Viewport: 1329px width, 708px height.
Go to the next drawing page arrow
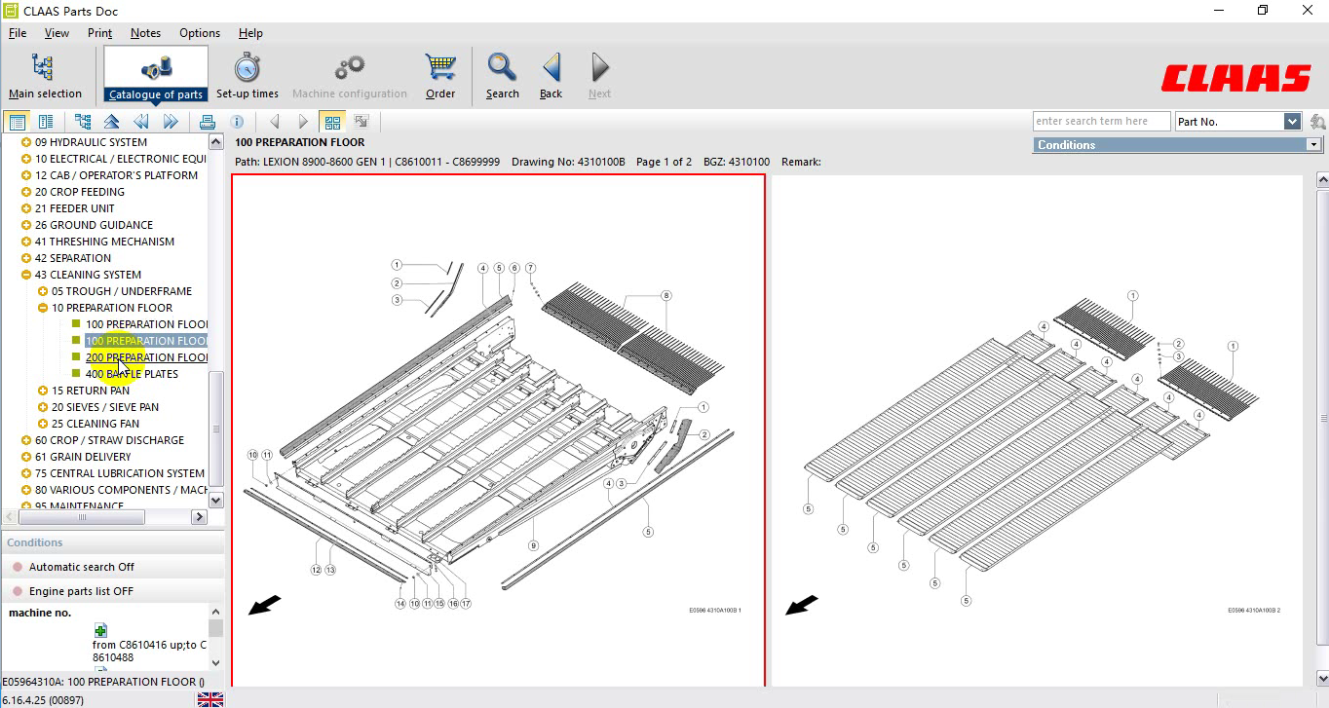click(x=303, y=122)
